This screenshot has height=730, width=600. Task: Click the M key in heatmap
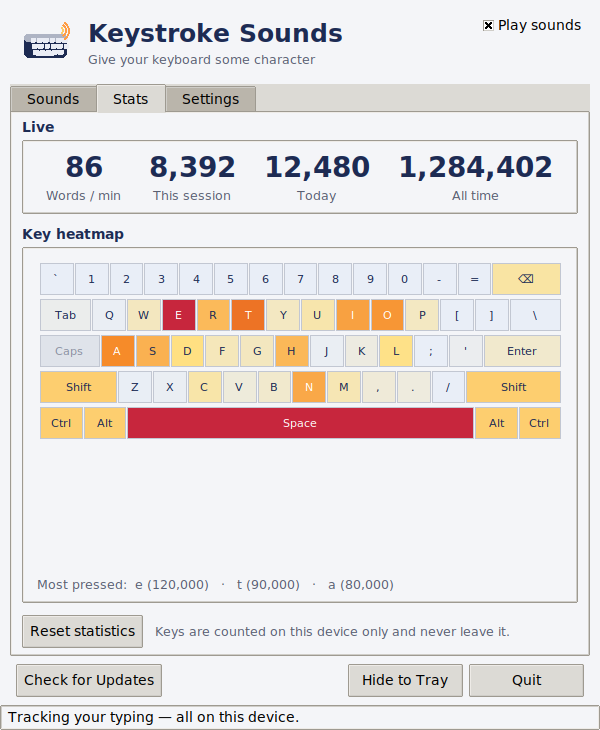pos(344,387)
